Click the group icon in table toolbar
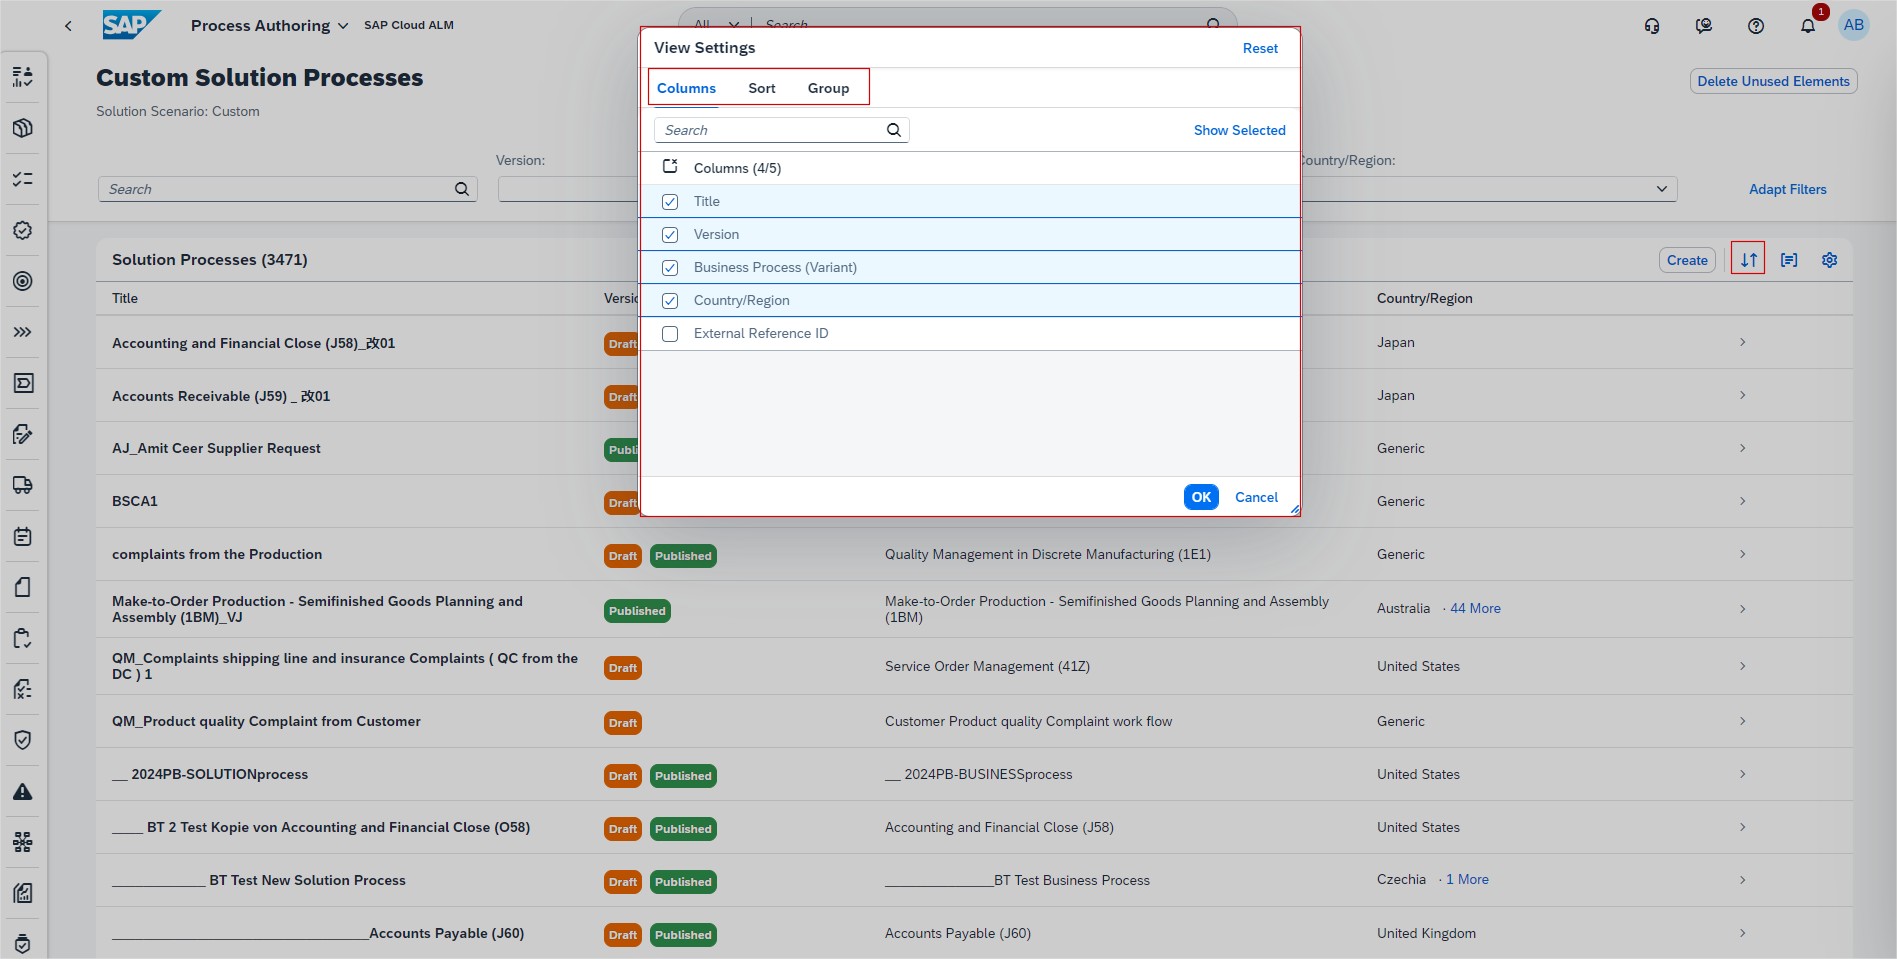 (x=1789, y=260)
